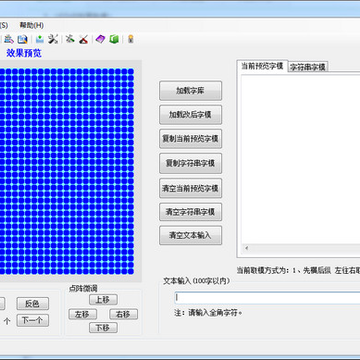
Task: Click the 注:请输入全角字符 note text
Action: (x=208, y=313)
